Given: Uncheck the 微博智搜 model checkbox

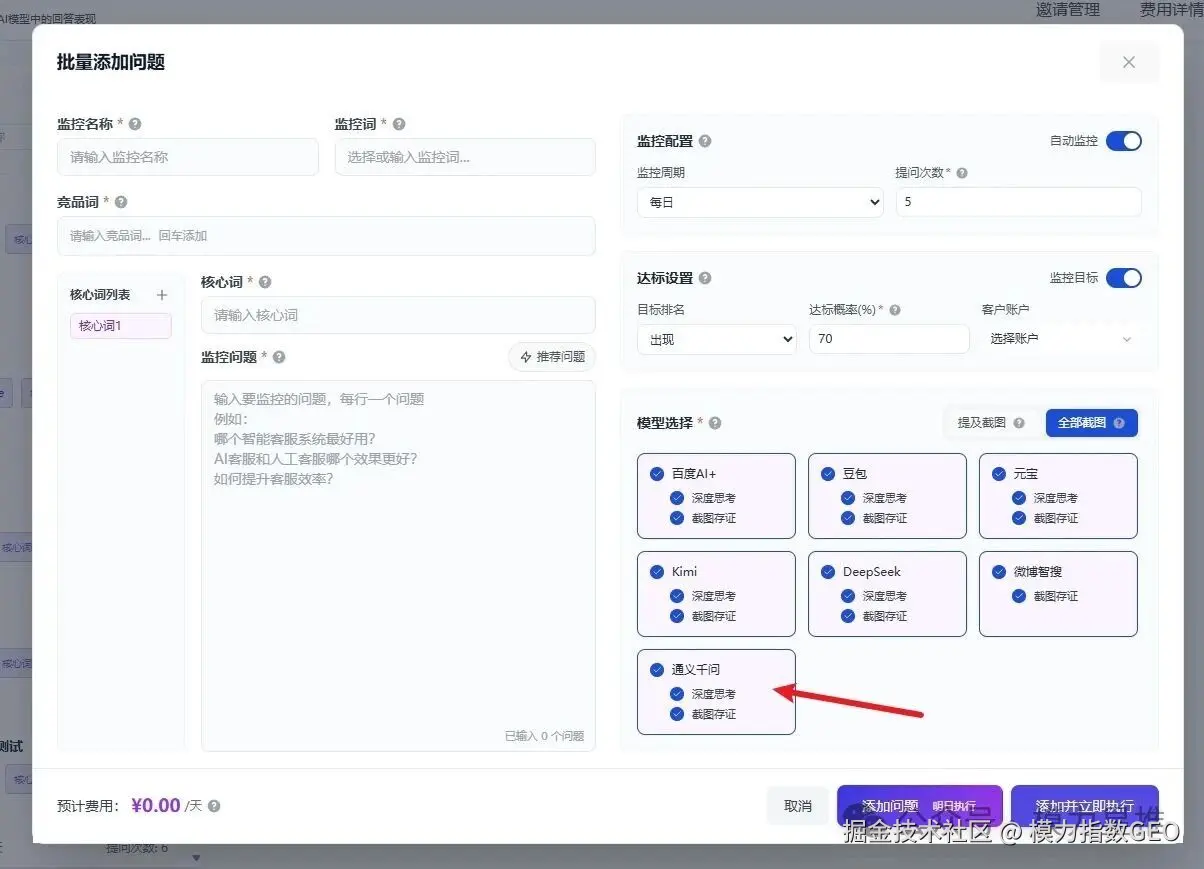Looking at the screenshot, I should pyautogui.click(x=999, y=572).
